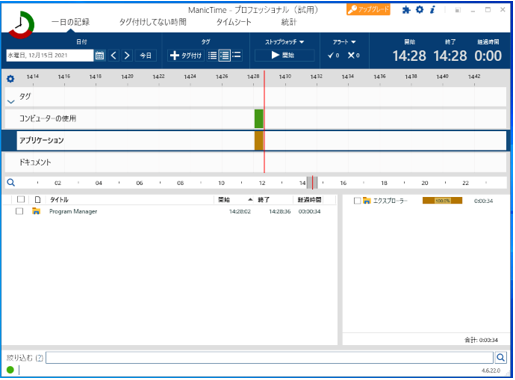Sort by タイトル column header

tap(59, 200)
